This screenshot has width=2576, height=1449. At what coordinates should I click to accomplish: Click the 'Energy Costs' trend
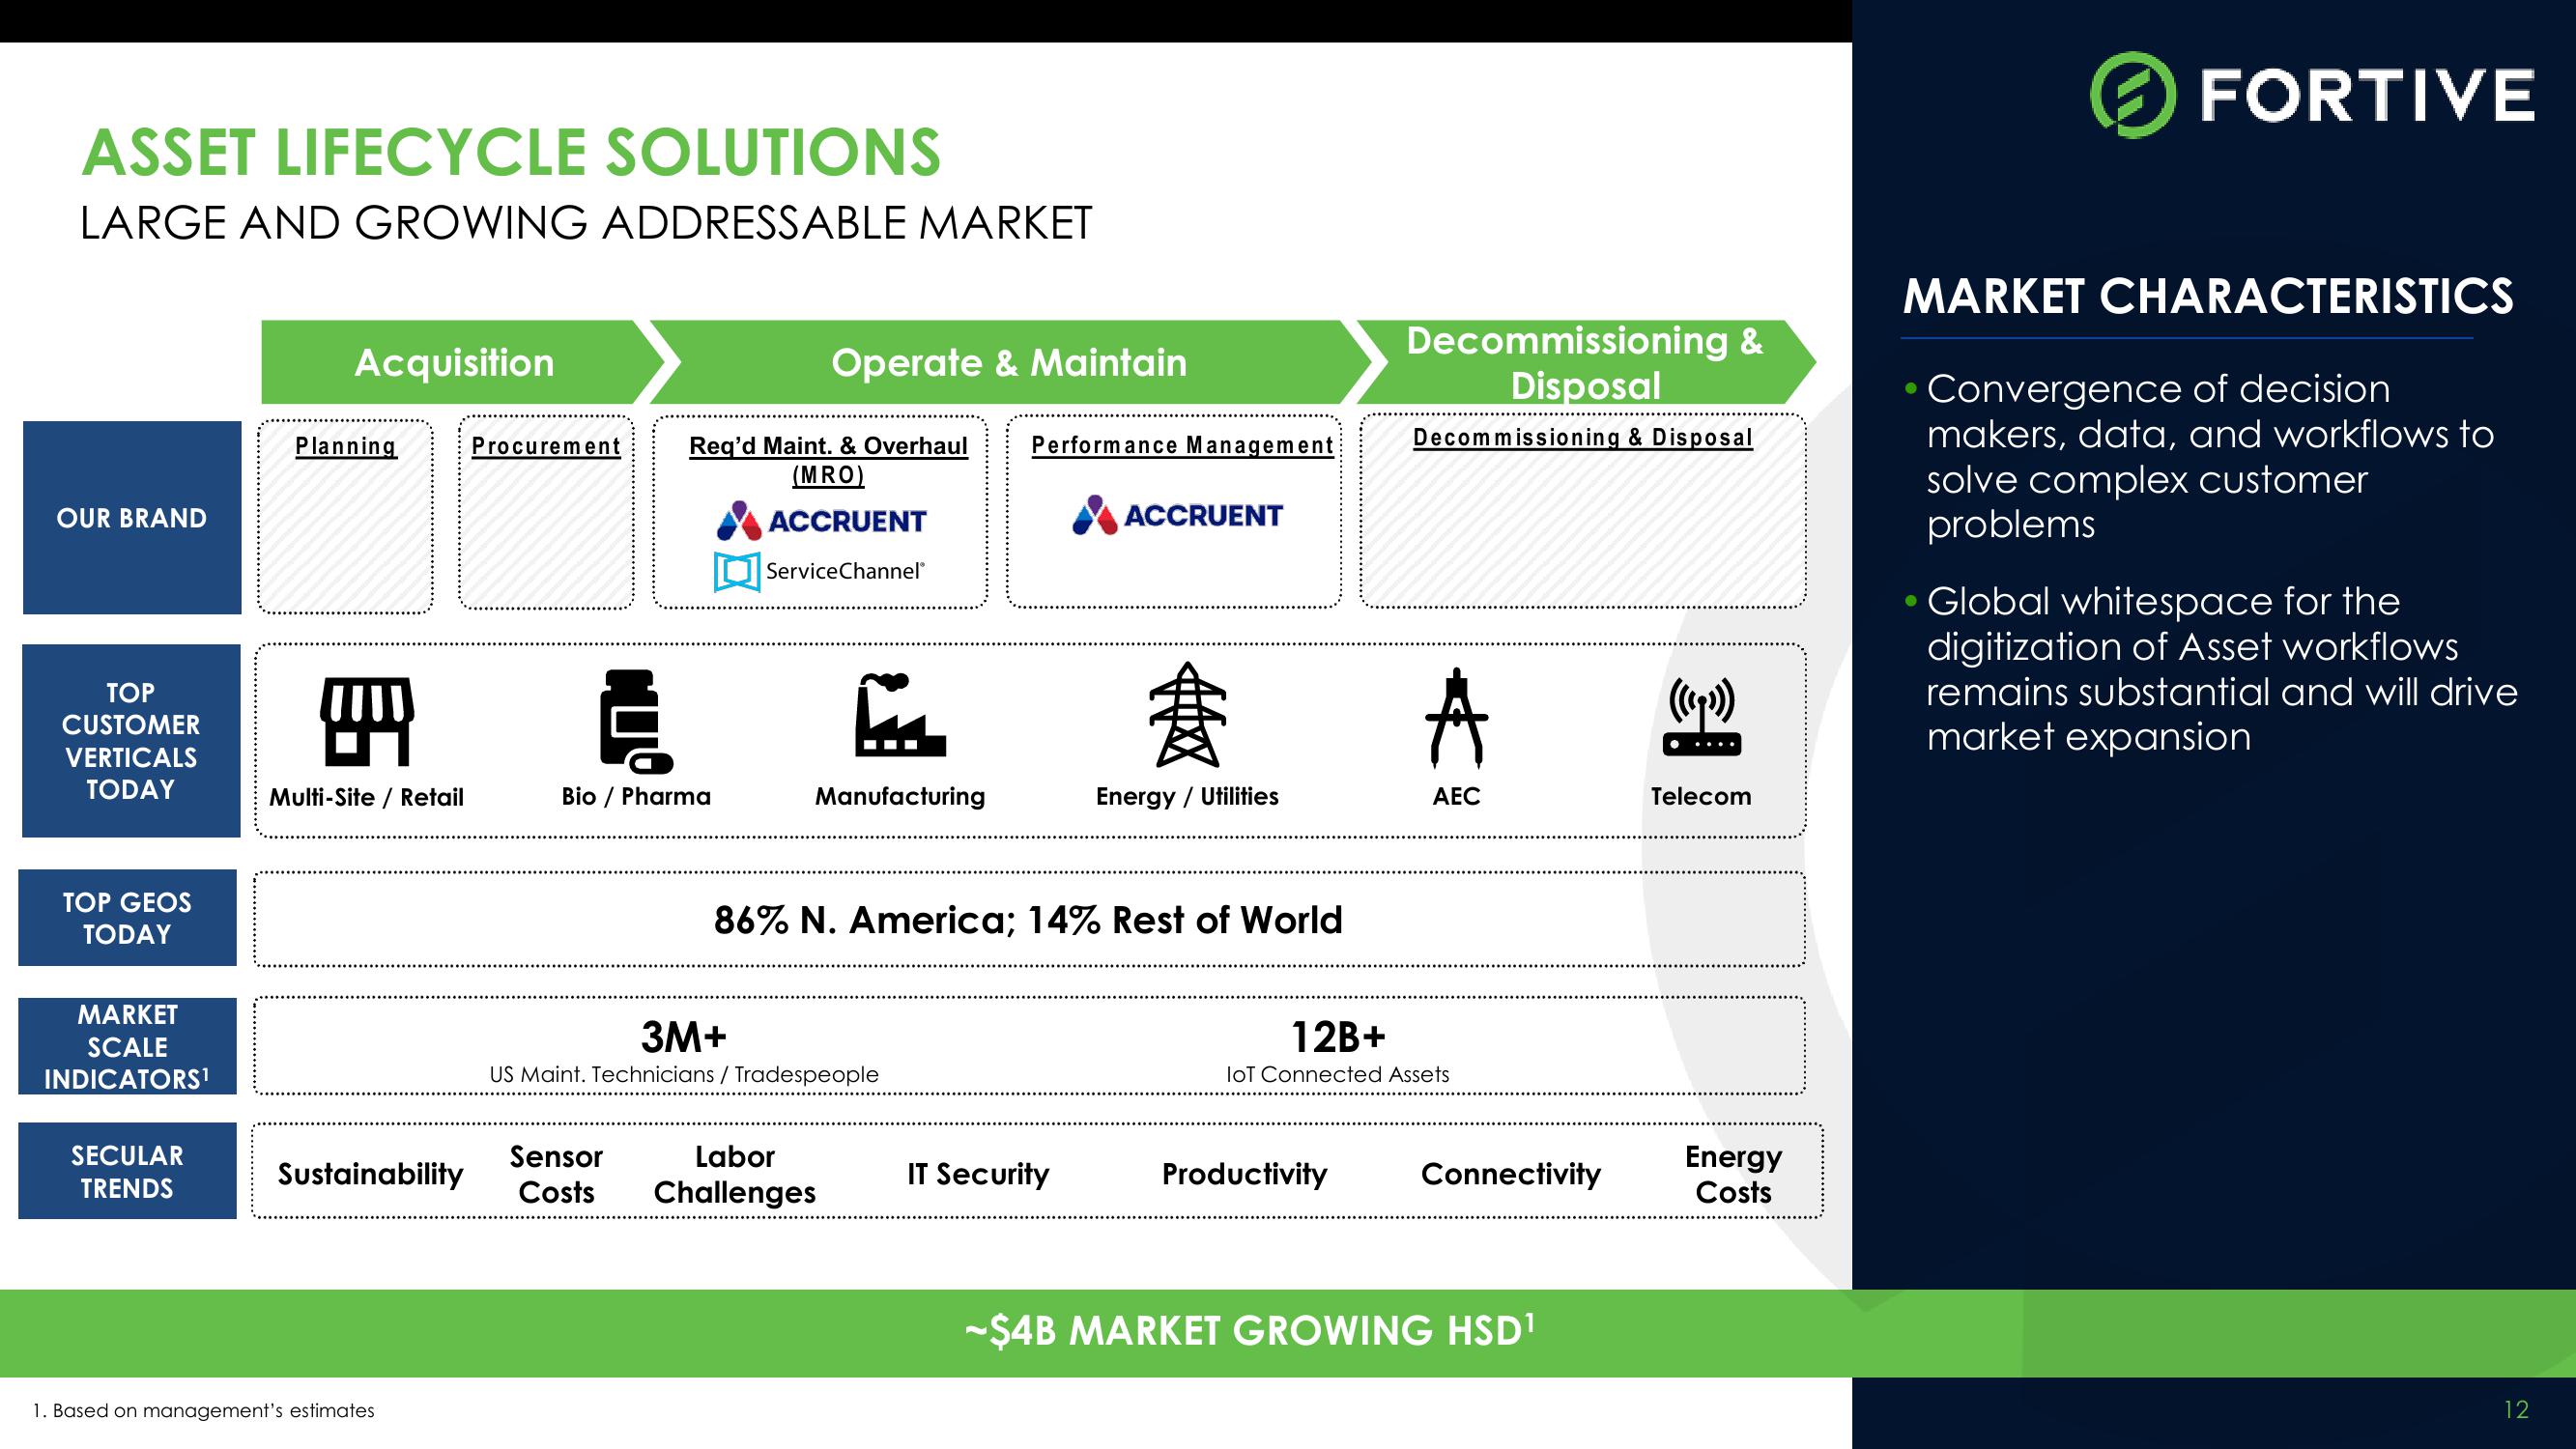(1733, 1174)
